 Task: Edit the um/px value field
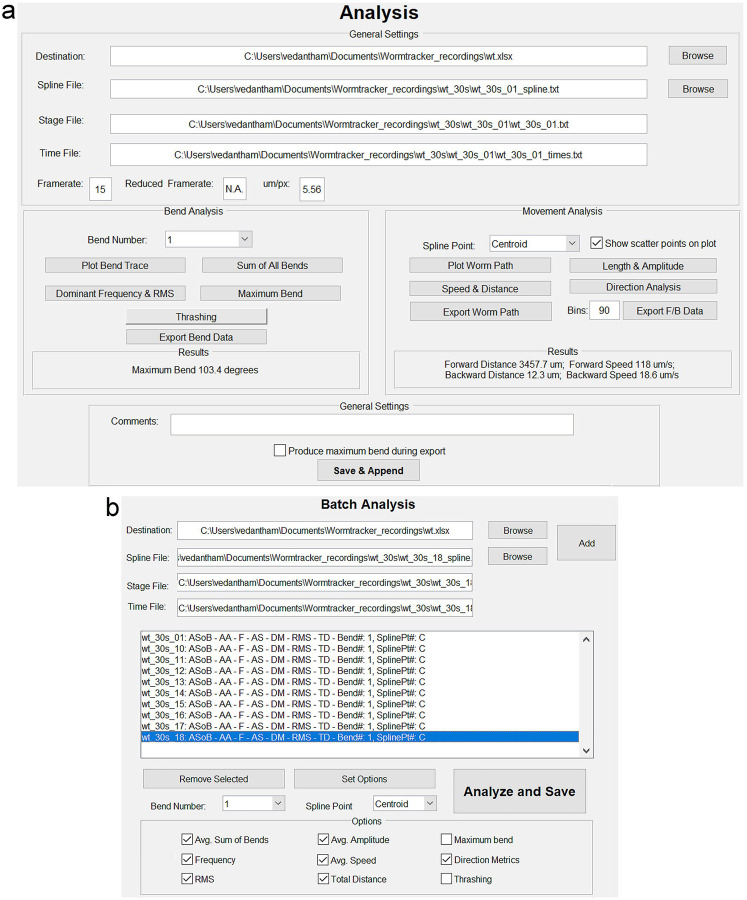tap(312, 189)
